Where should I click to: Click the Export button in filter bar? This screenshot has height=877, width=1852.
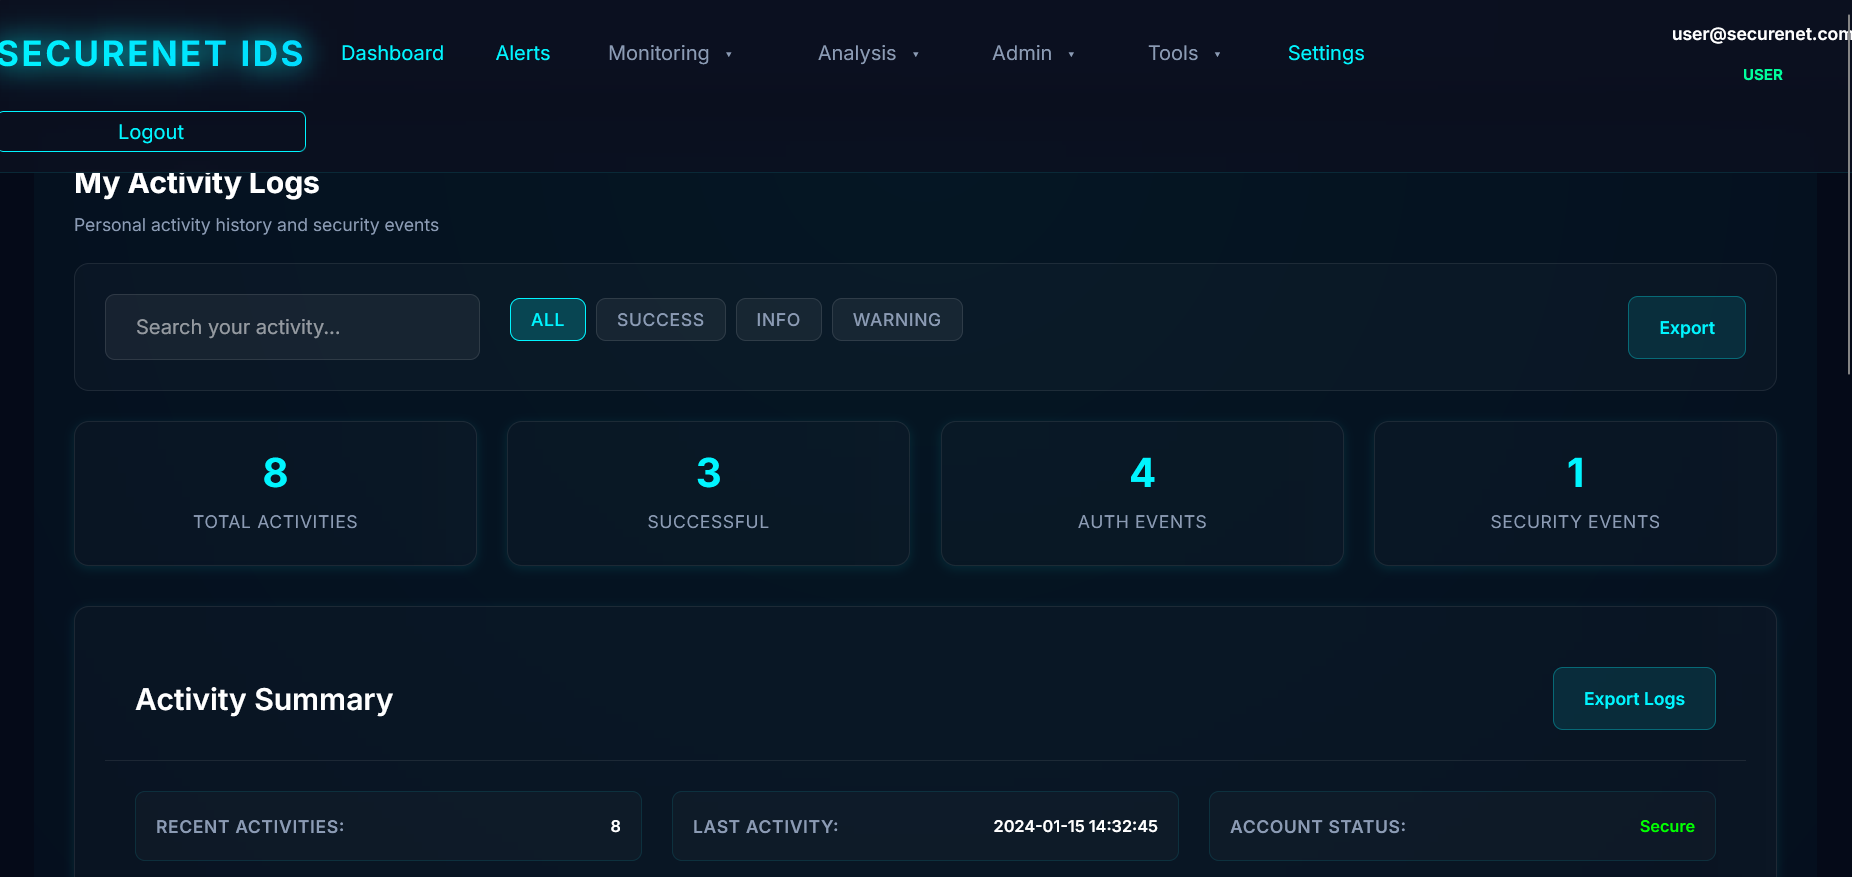point(1687,328)
